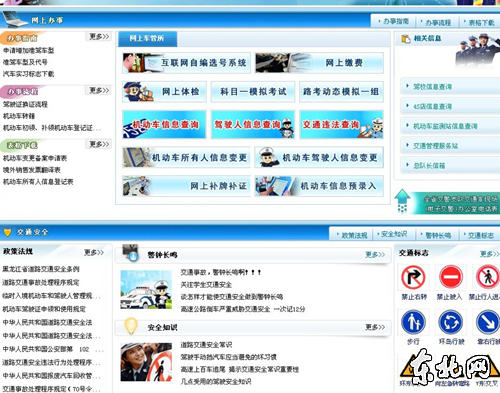Select the 网上车管所 tab

click(147, 39)
